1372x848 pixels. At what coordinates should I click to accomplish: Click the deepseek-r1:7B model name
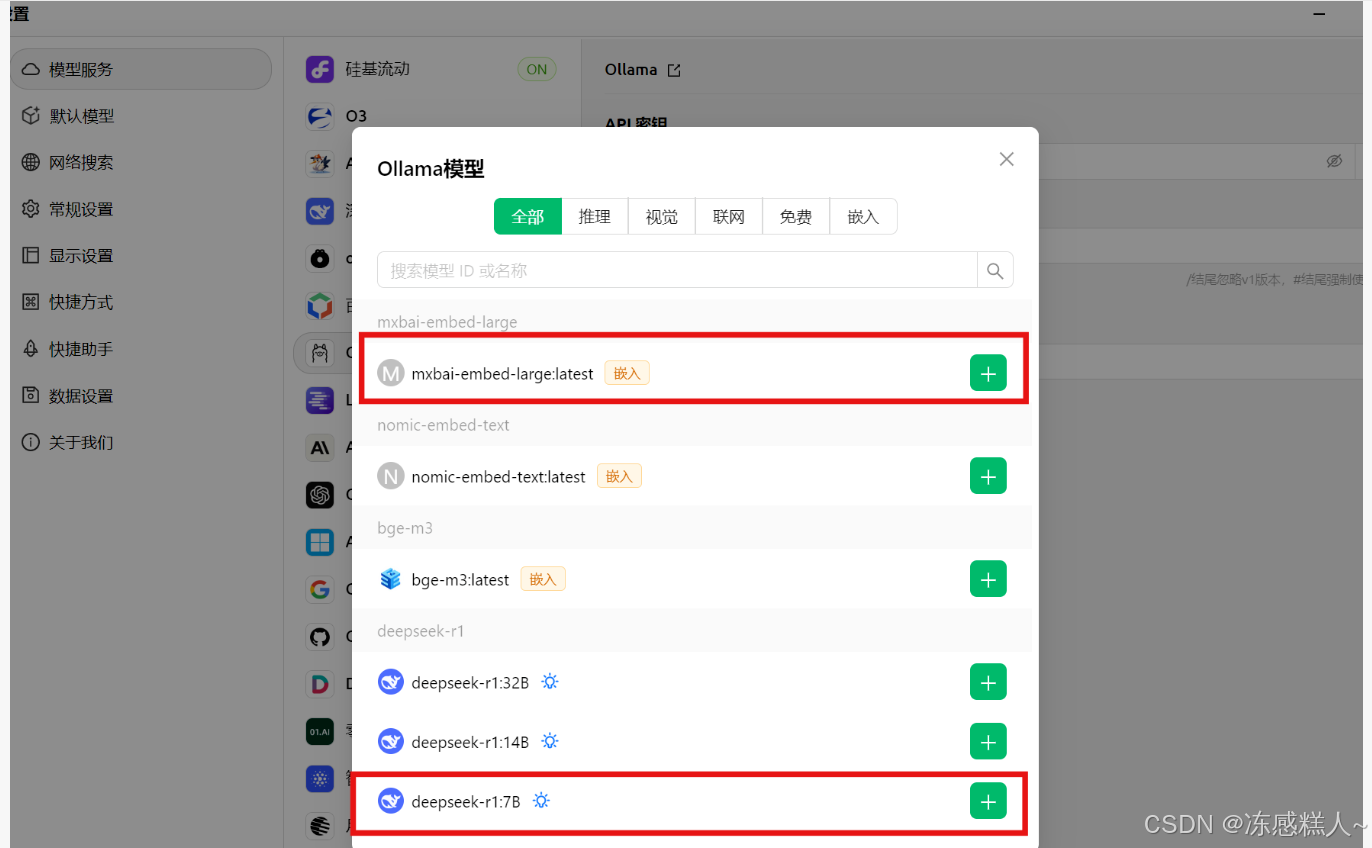coord(466,802)
